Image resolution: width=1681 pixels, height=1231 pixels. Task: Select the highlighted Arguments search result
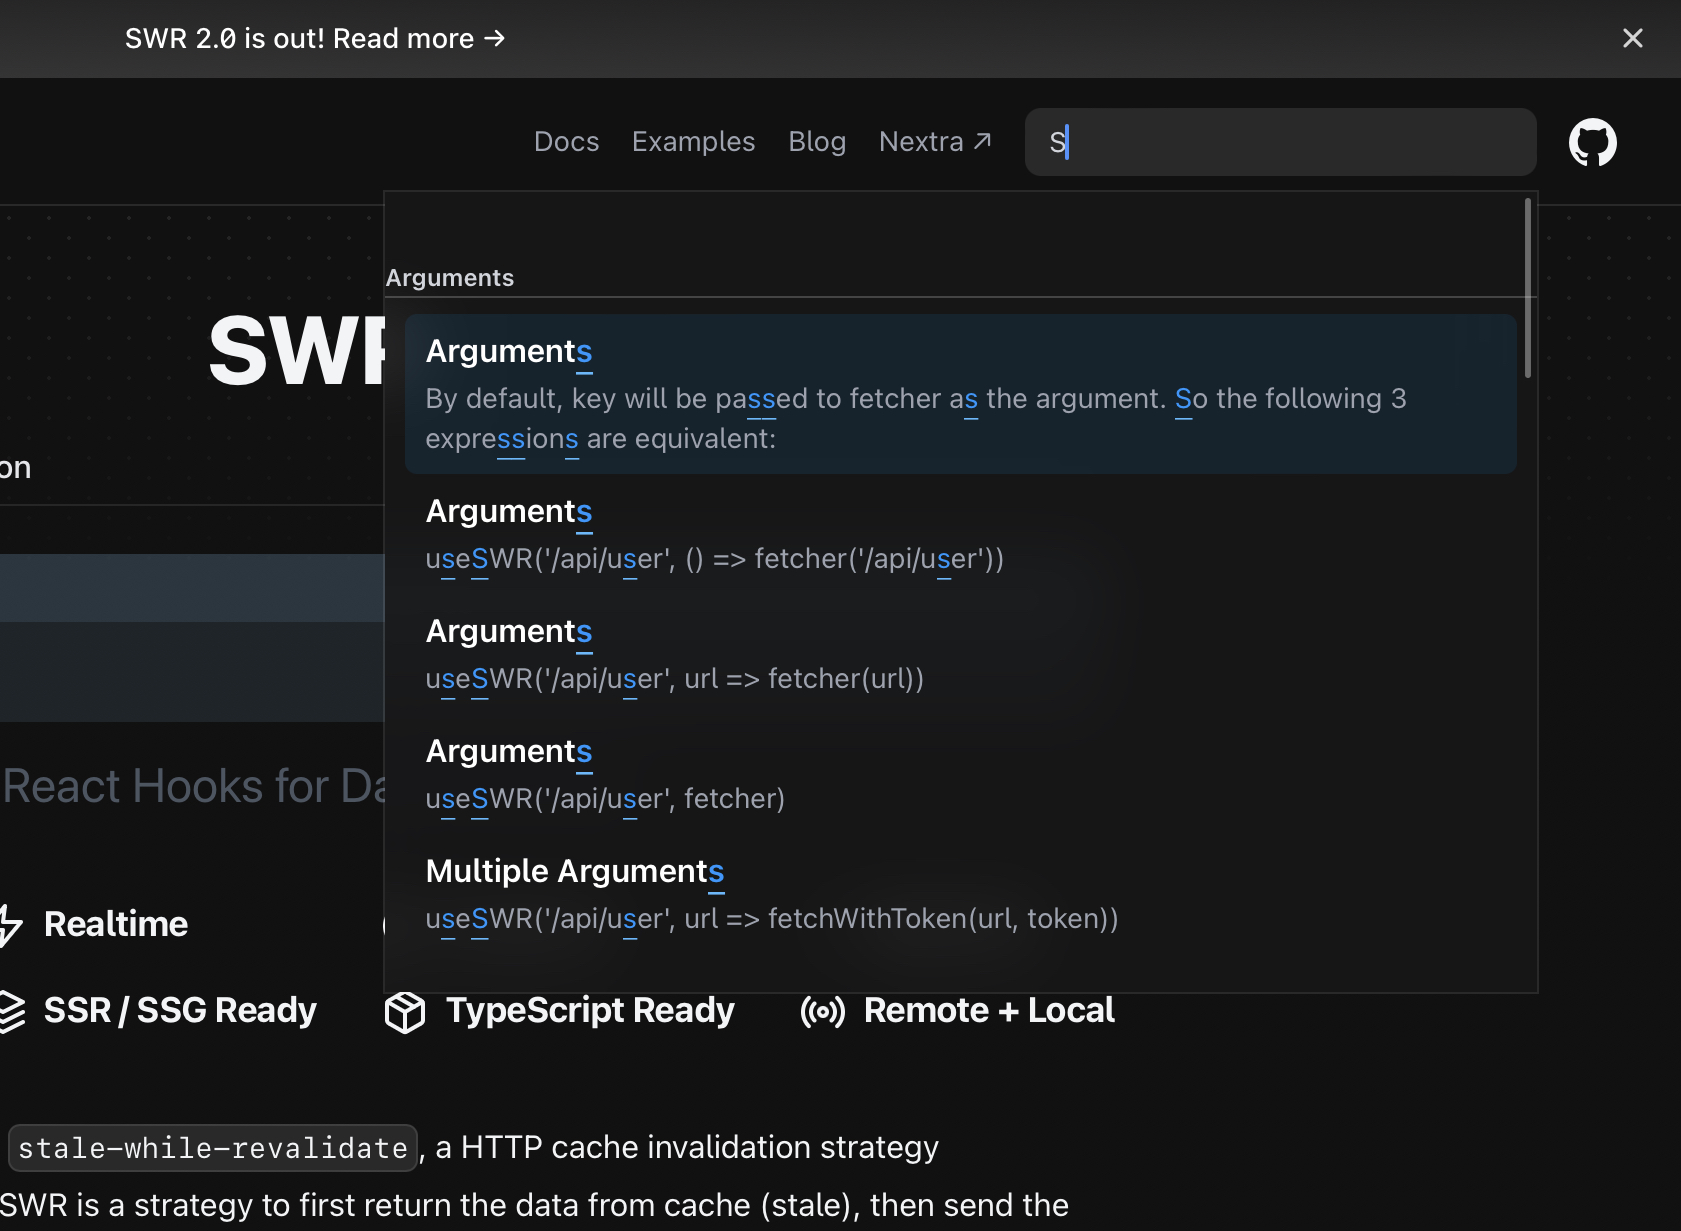tap(959, 393)
